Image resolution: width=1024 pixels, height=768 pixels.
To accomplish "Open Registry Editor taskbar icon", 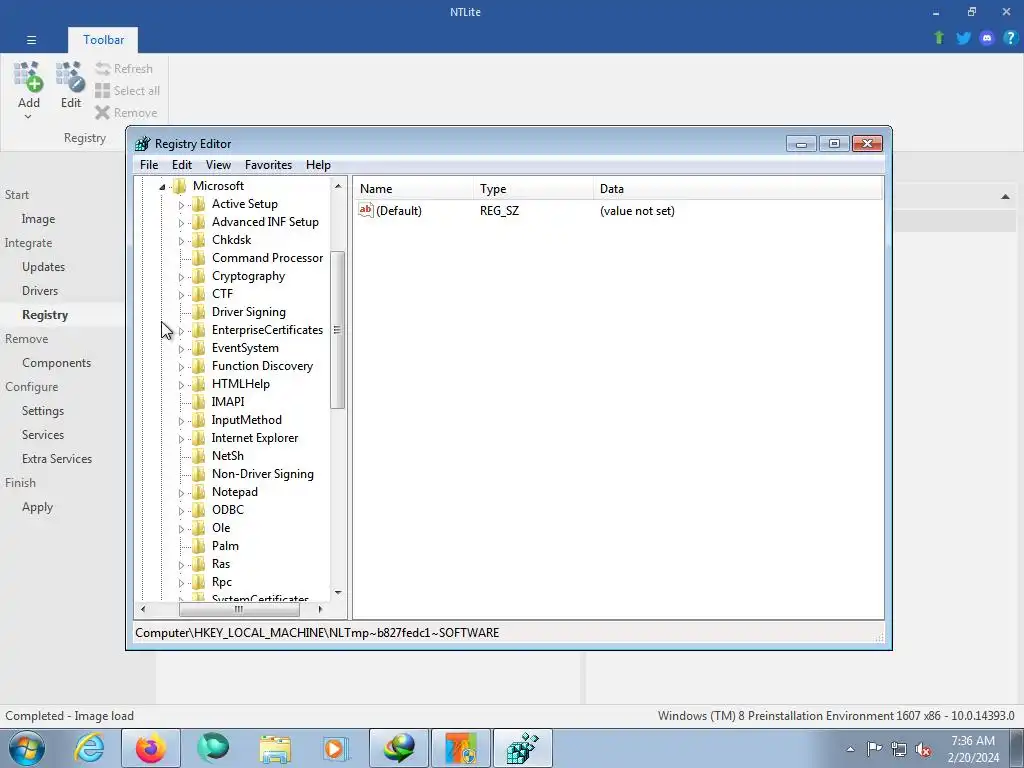I will (523, 748).
